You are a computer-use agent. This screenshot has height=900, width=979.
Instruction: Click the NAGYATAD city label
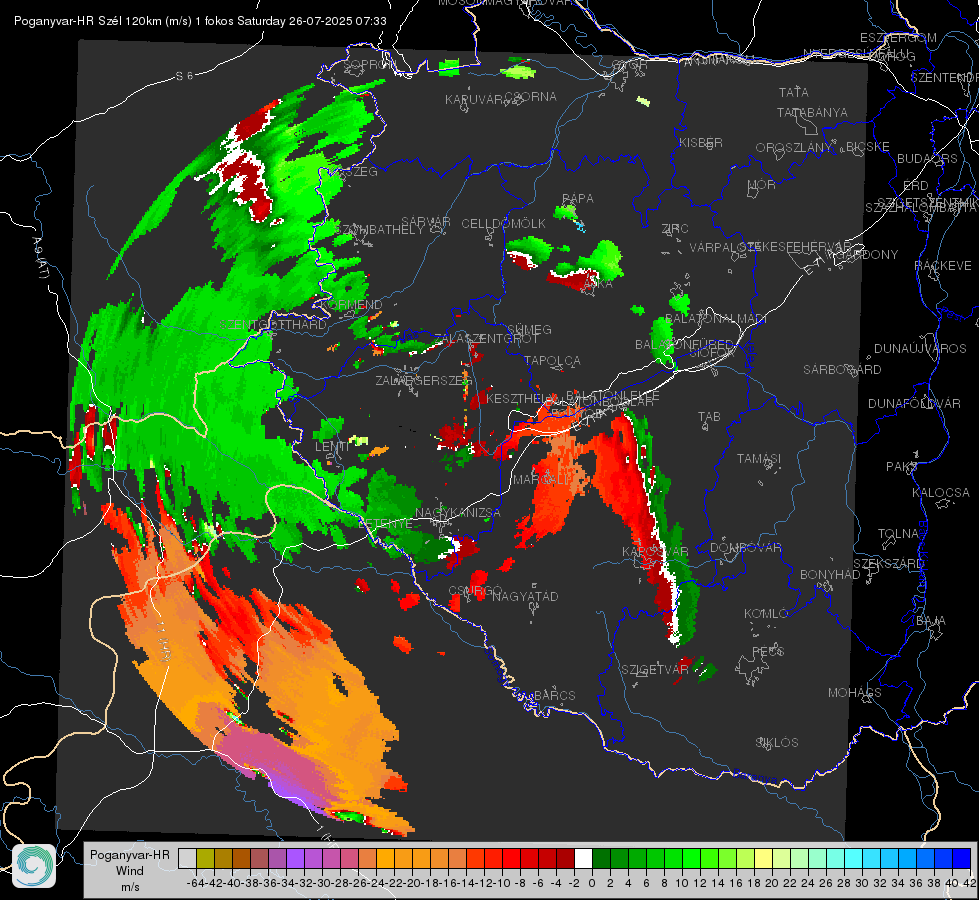tap(525, 596)
